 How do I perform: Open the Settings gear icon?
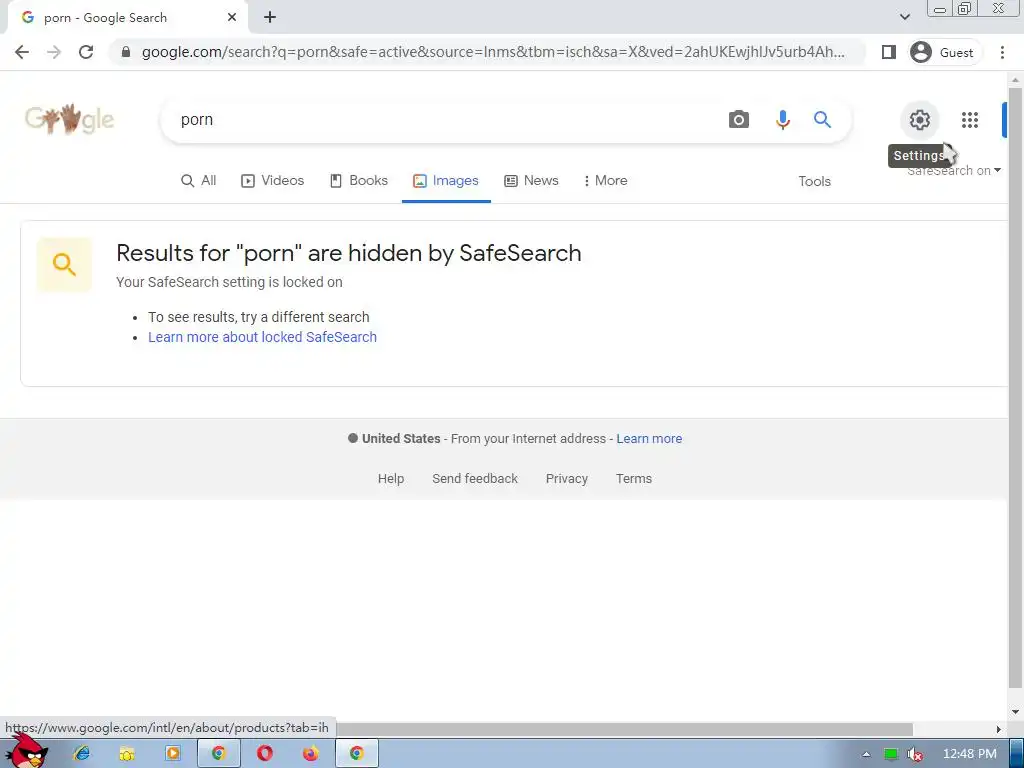[x=920, y=120]
